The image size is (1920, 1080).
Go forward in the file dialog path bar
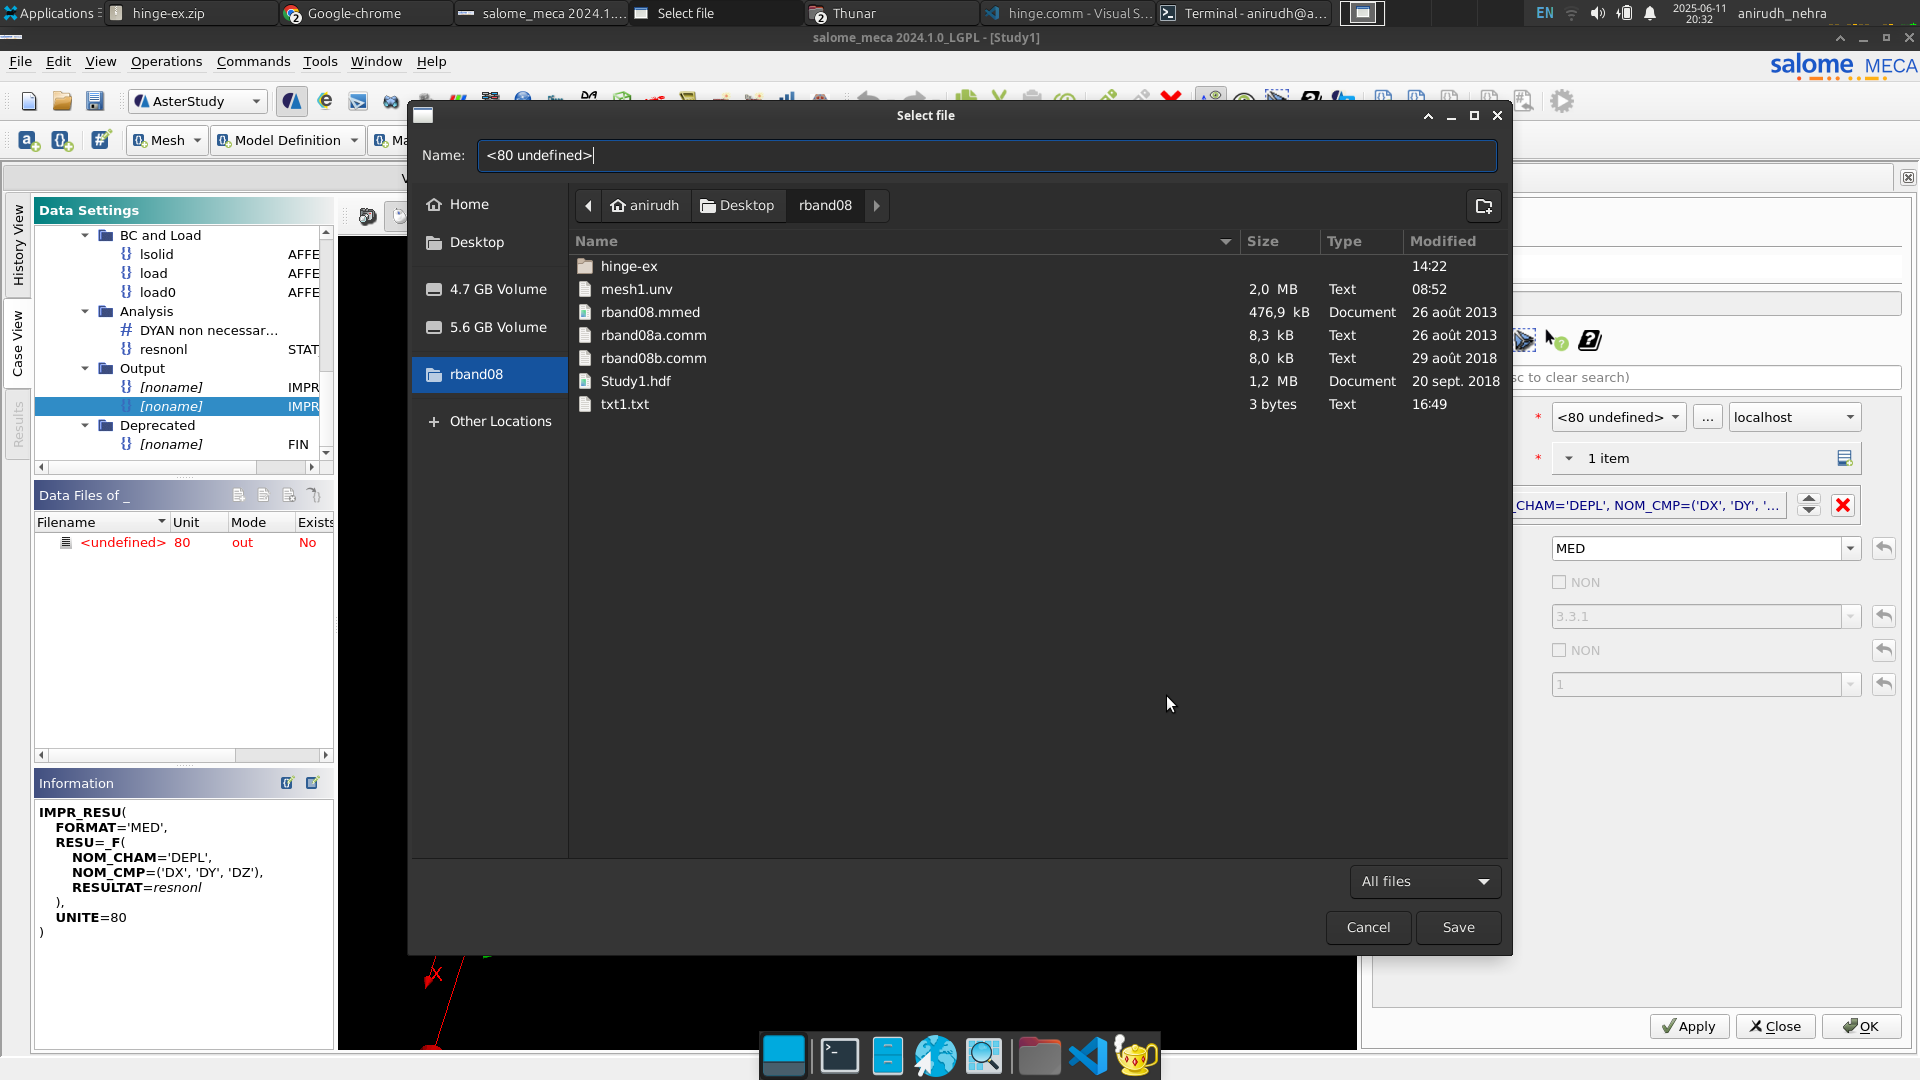point(877,206)
